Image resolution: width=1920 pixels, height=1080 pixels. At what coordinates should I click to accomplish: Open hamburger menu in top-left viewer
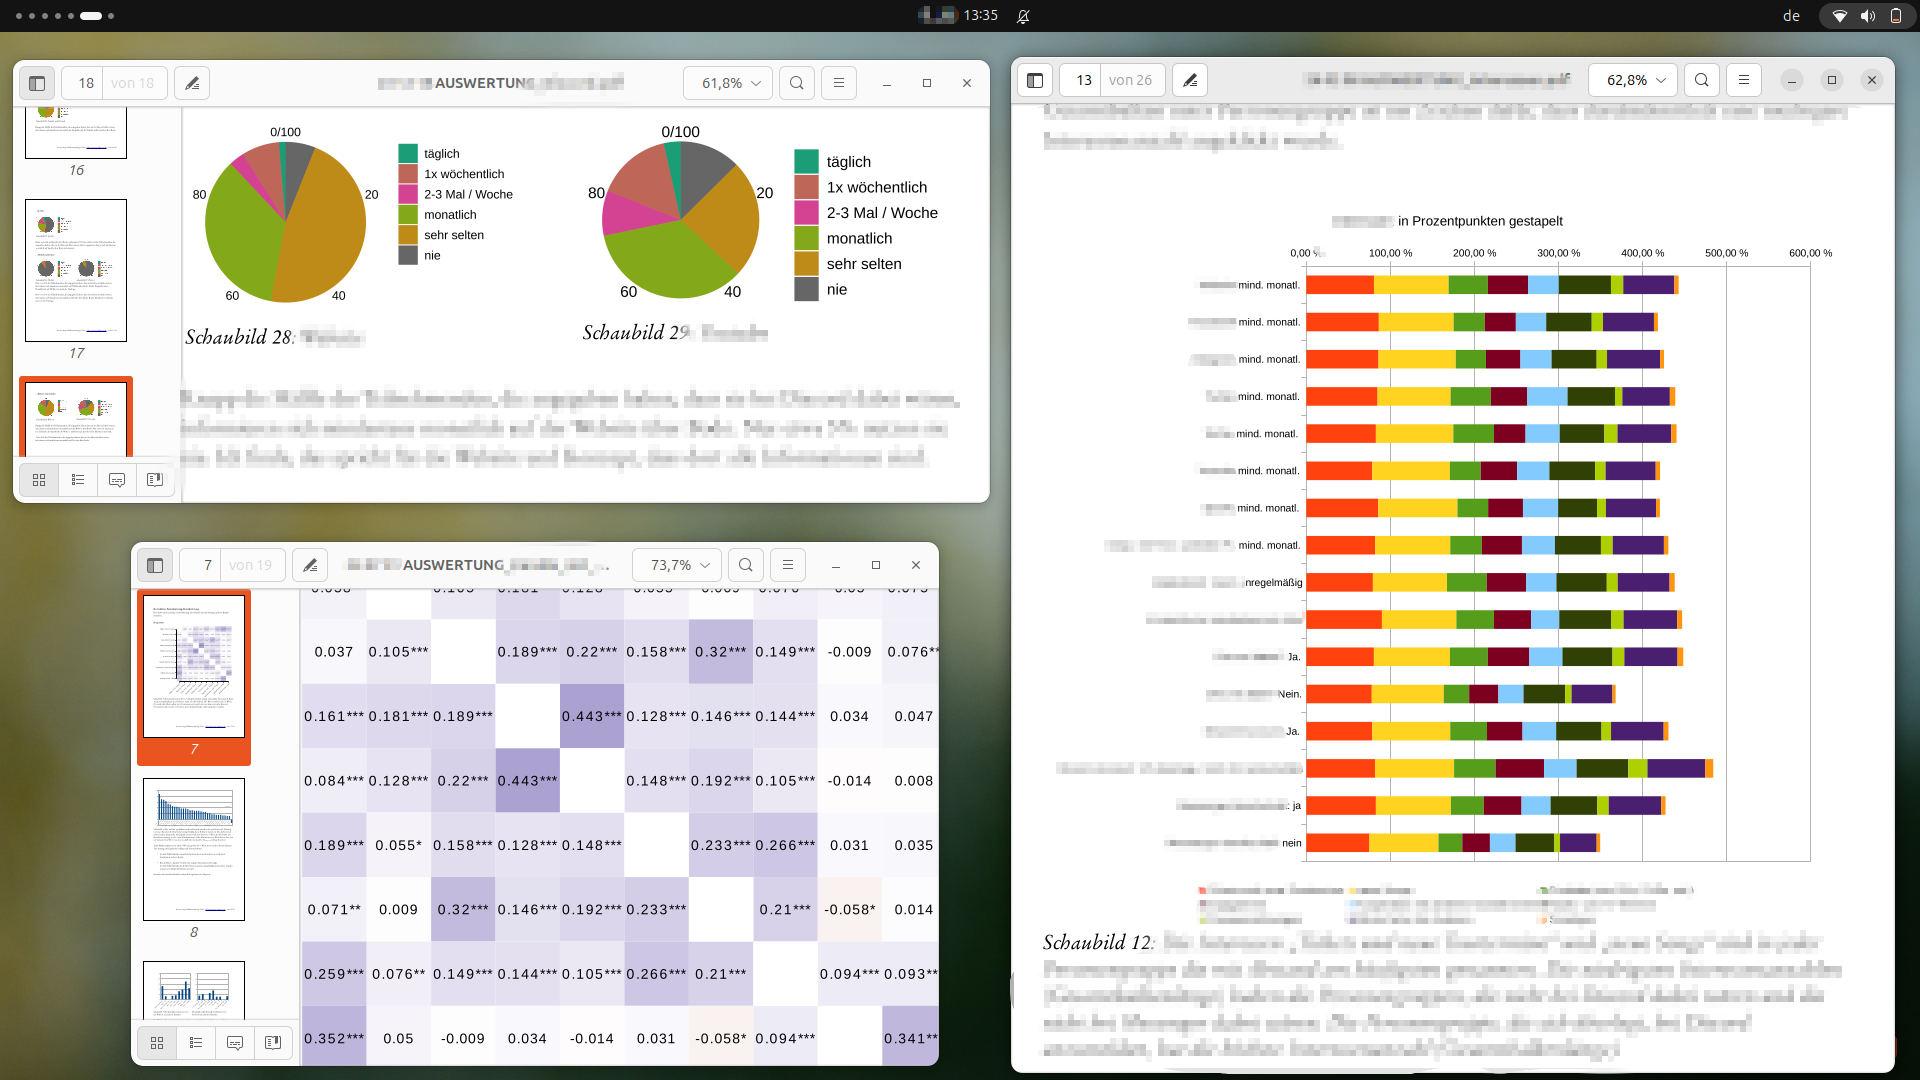839,83
